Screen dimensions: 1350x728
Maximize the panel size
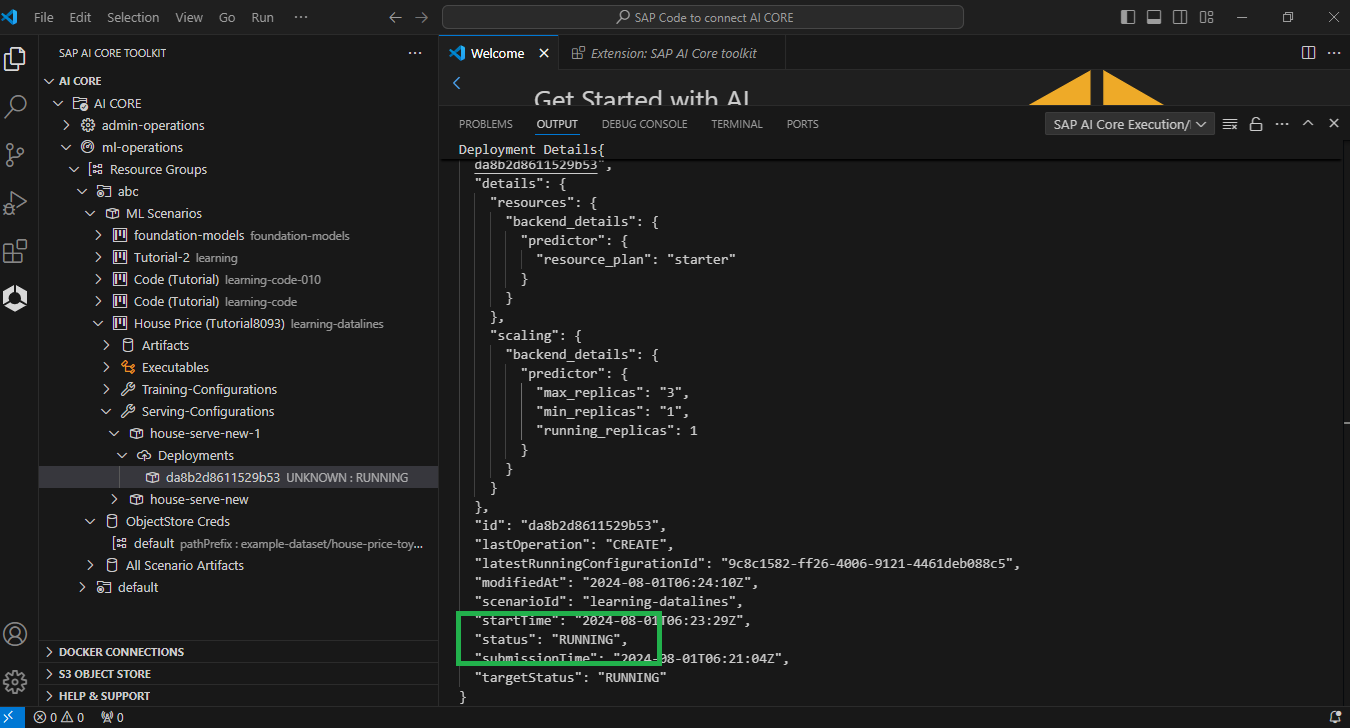1308,124
